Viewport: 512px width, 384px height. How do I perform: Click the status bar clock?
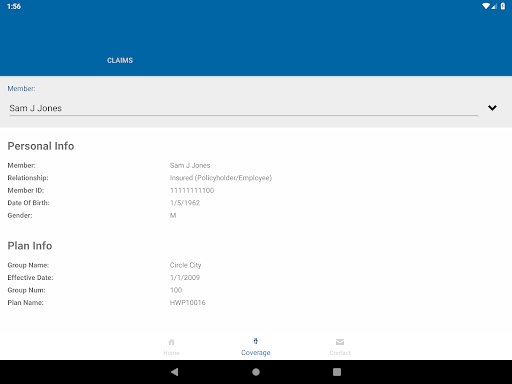click(x=14, y=6)
